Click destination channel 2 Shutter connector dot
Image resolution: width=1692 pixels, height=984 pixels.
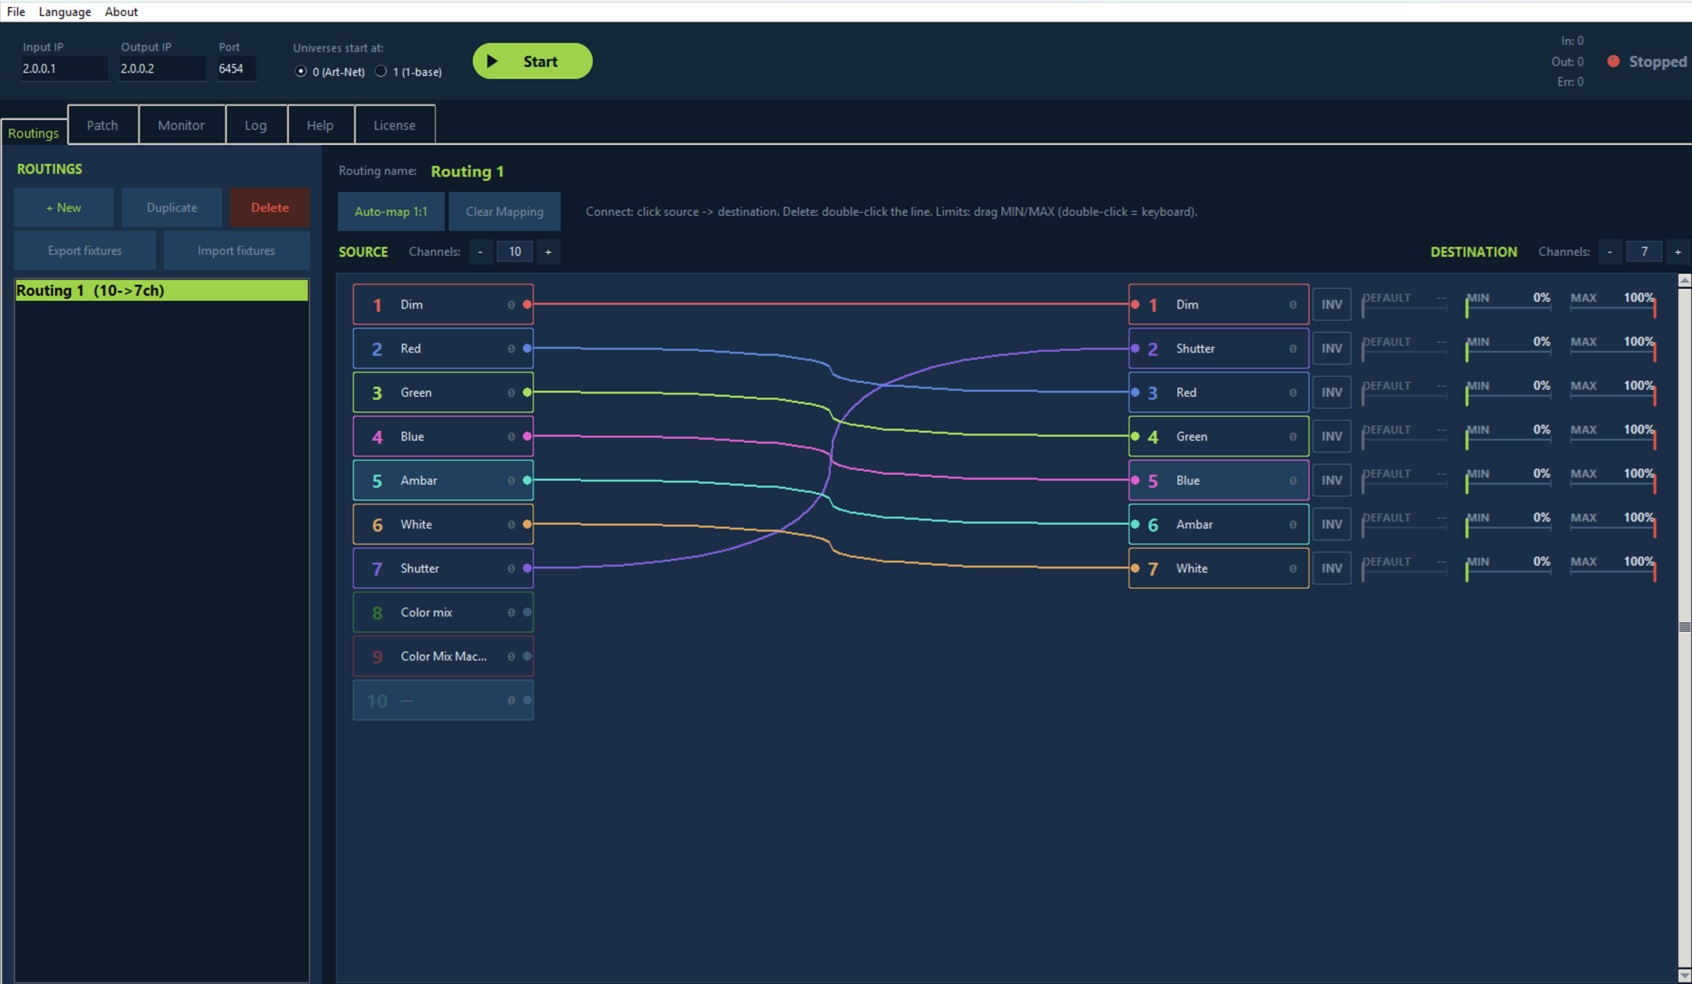click(1135, 348)
